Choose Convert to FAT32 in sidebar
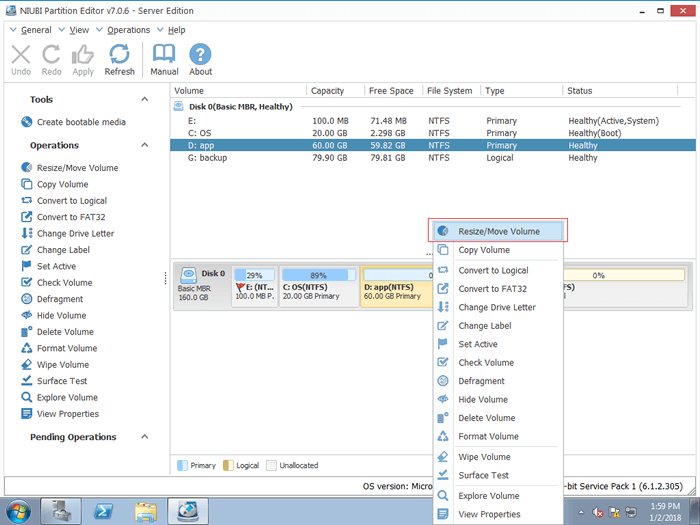This screenshot has height=525, width=700. point(63,217)
